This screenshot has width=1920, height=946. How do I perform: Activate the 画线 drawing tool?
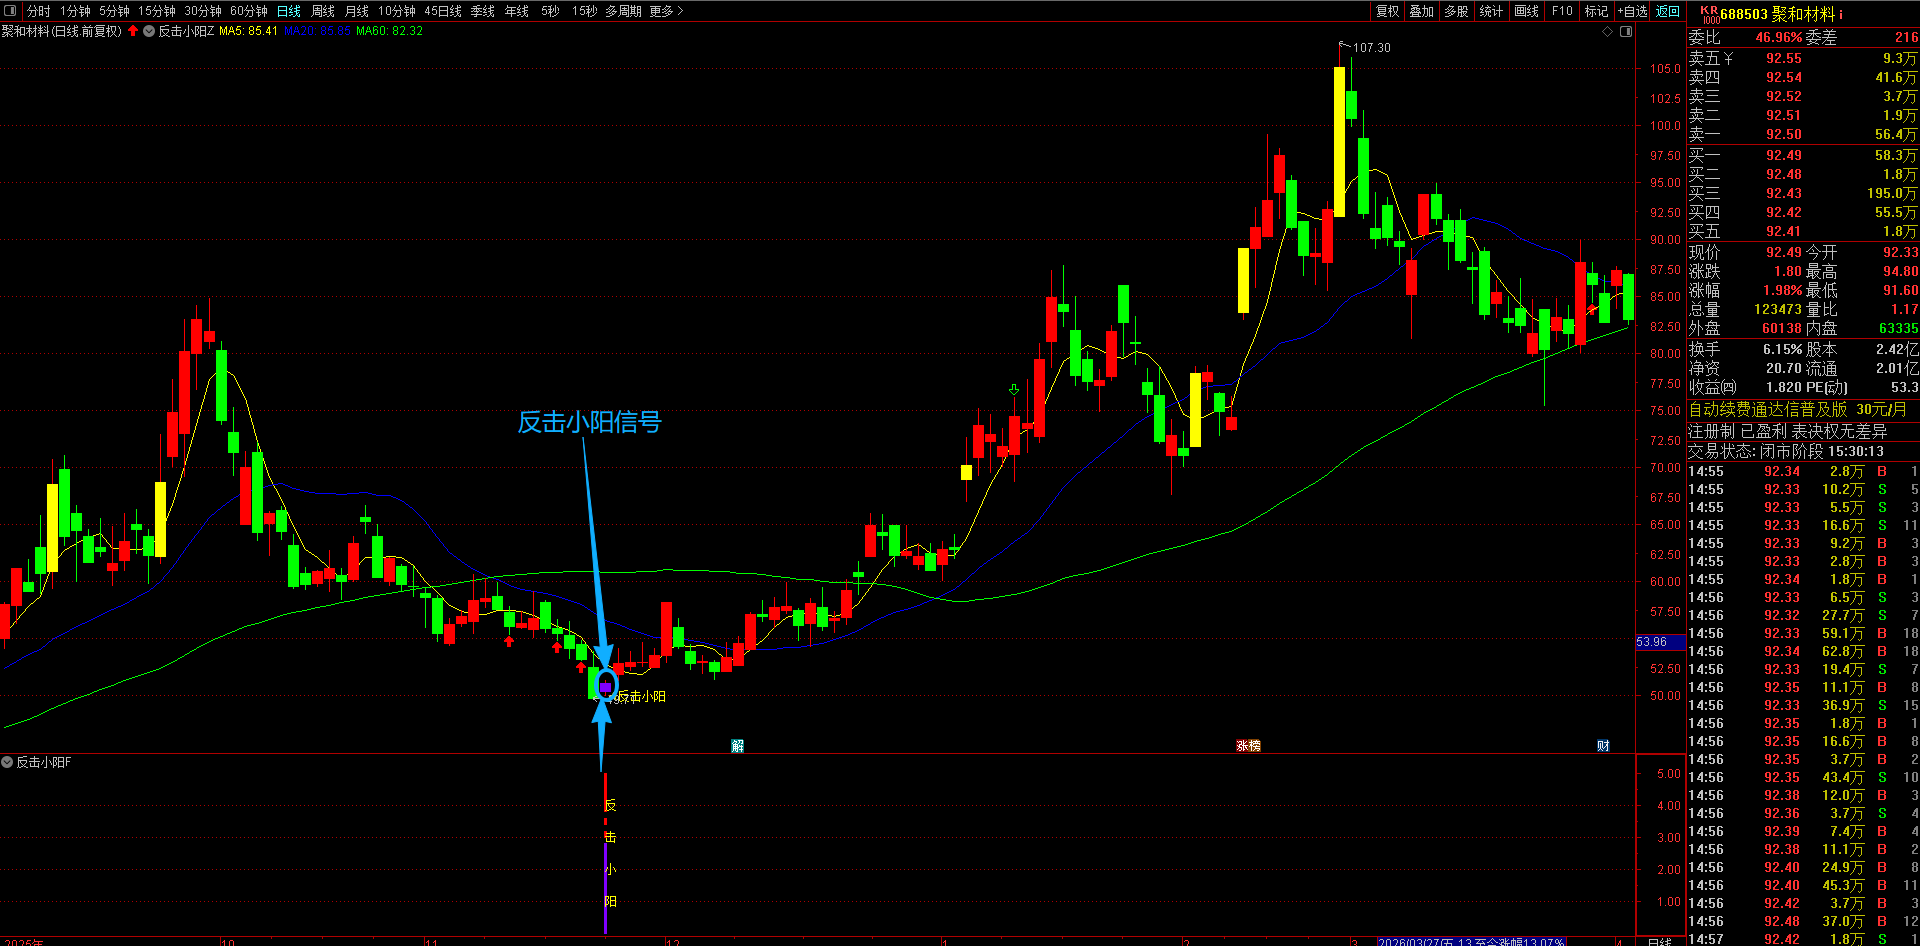(x=1527, y=11)
